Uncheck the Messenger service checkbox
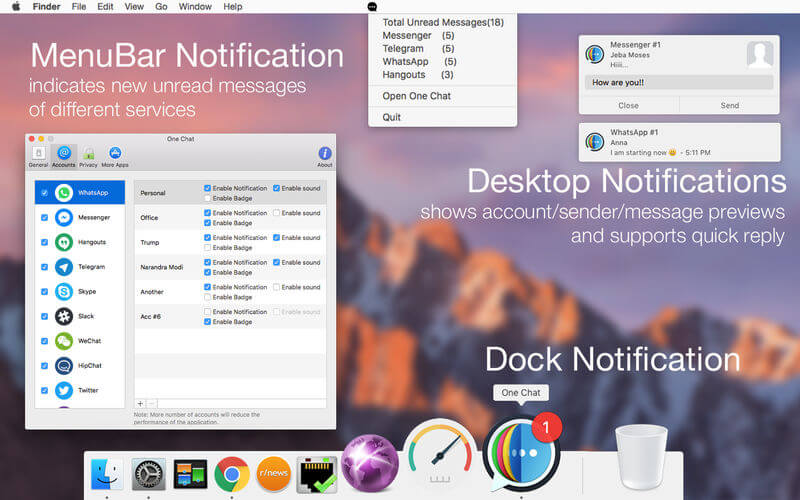Viewport: 800px width, 500px height. click(44, 217)
